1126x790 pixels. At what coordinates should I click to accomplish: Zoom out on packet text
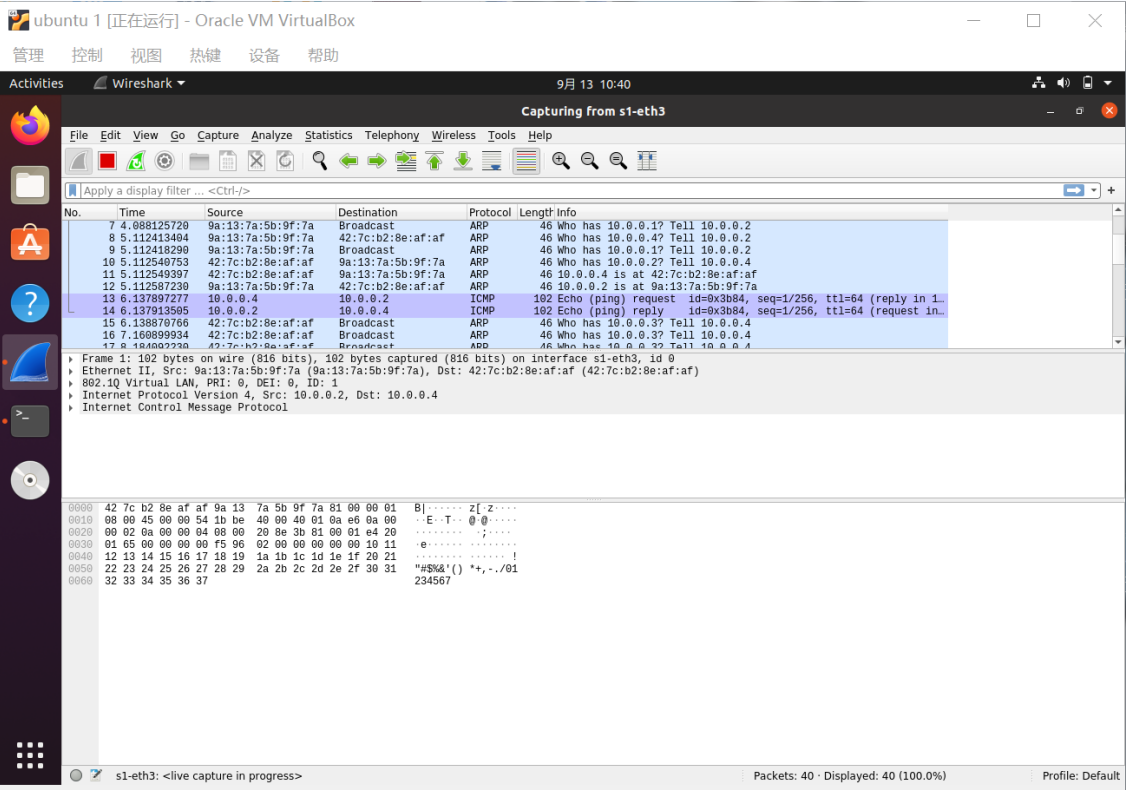click(x=590, y=161)
